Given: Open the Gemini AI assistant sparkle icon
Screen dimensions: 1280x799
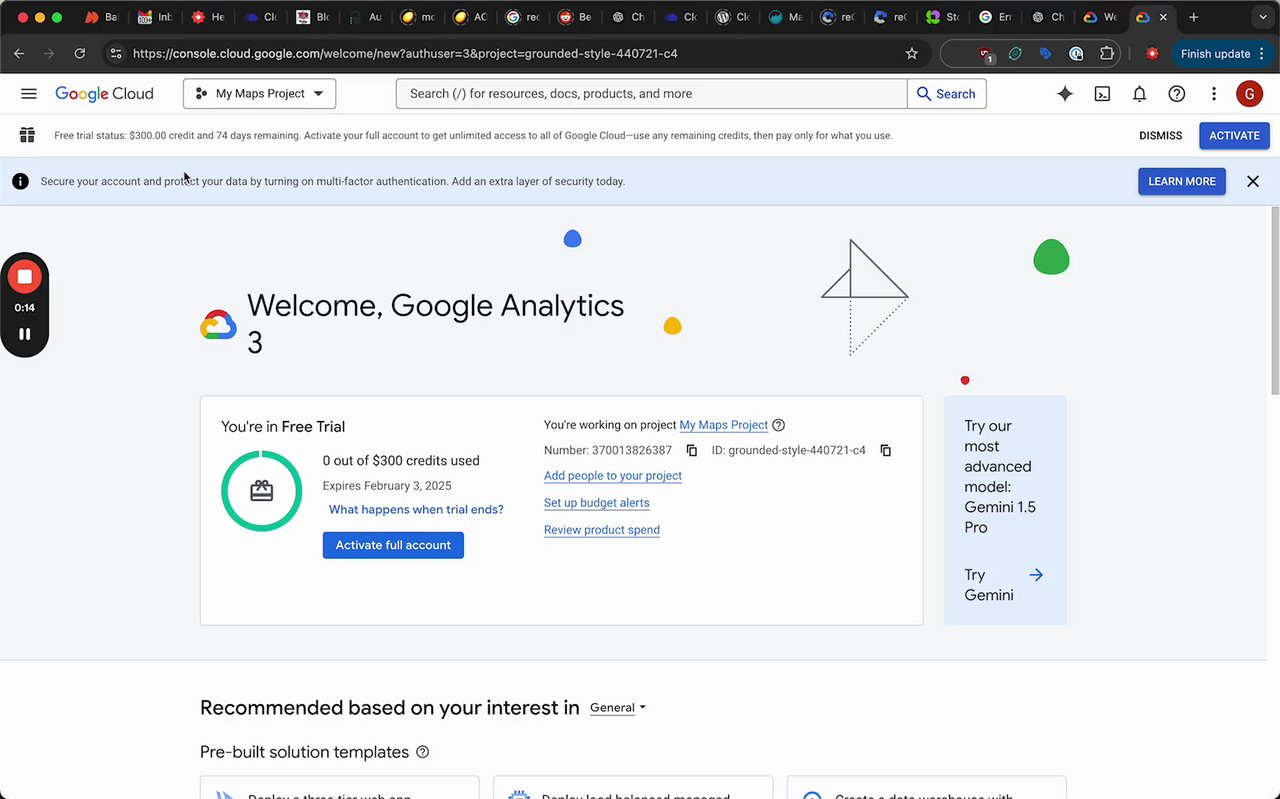Looking at the screenshot, I should click(x=1065, y=94).
